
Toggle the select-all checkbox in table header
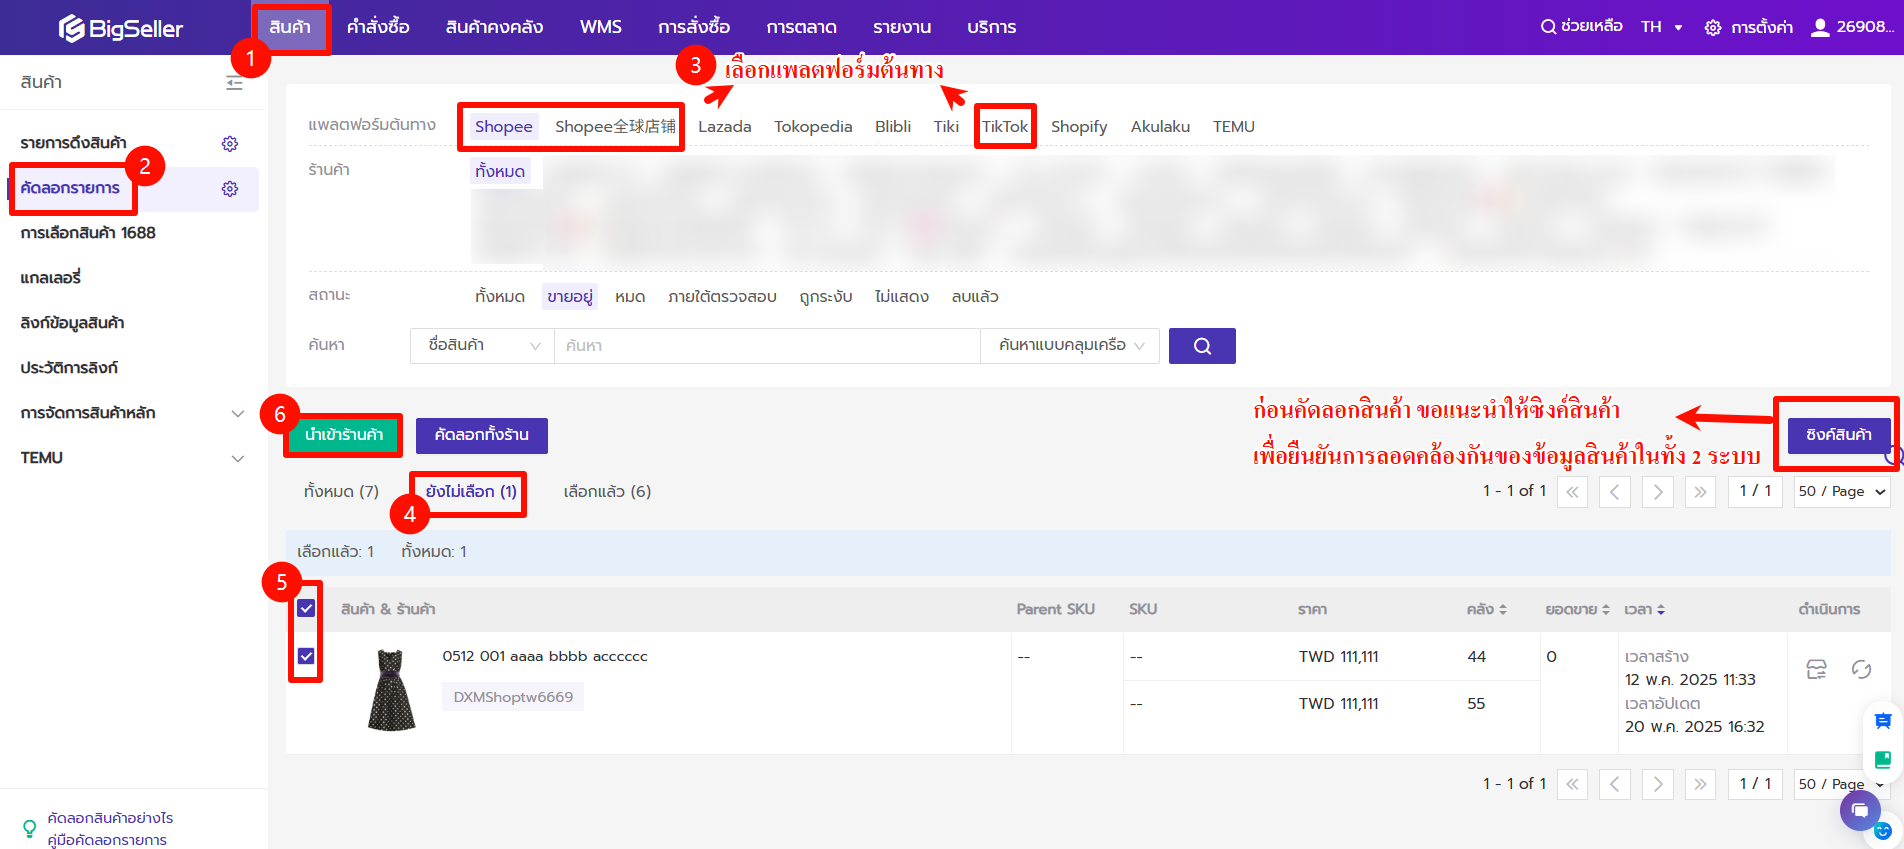(x=306, y=609)
